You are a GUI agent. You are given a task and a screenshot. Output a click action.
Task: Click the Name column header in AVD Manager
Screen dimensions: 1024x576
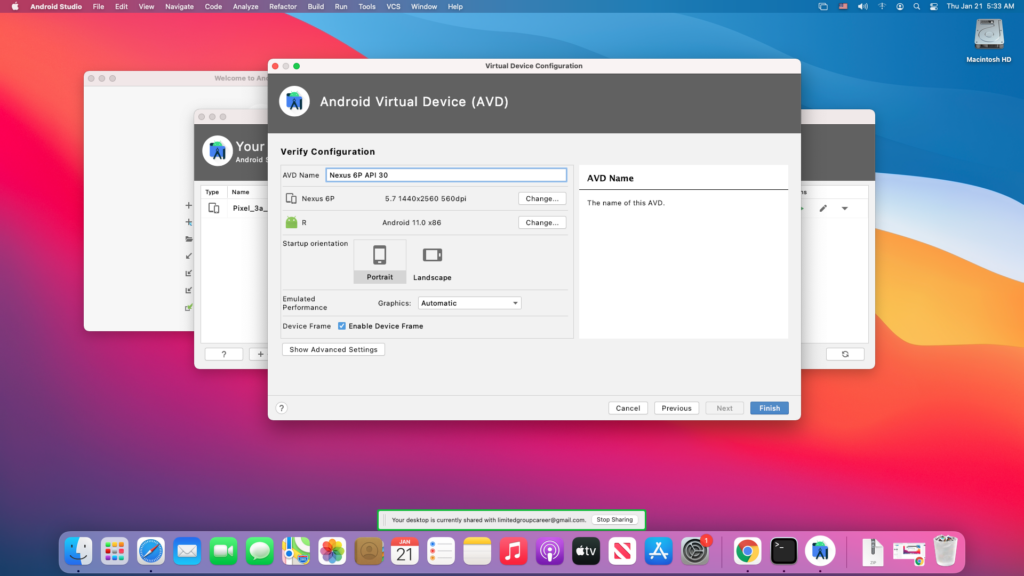[240, 192]
